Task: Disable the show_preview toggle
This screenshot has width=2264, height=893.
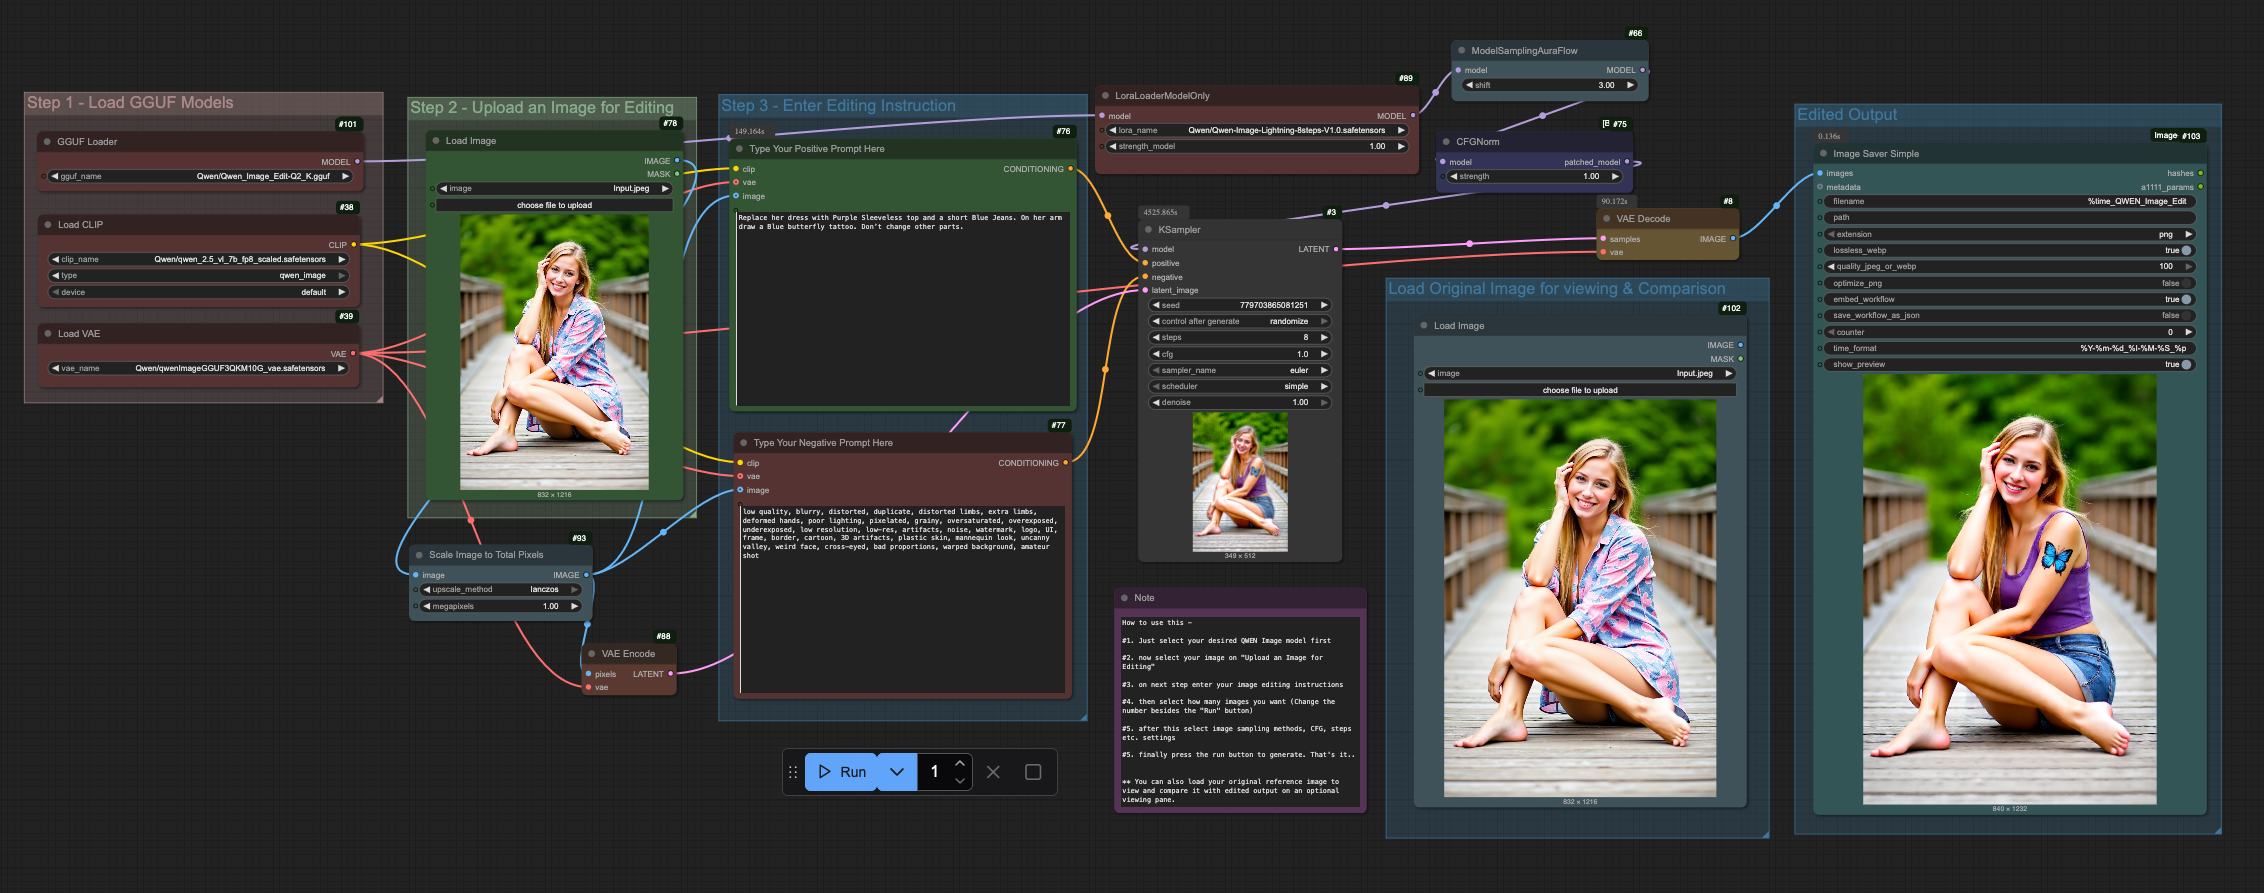Action: 2186,365
